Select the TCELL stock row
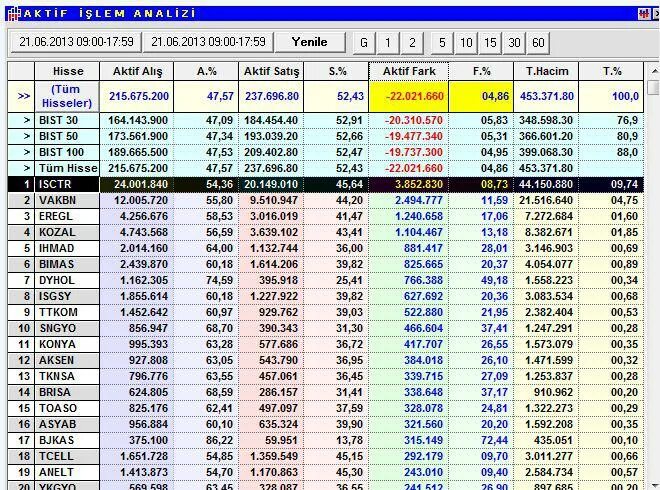The image size is (660, 490). 326,456
